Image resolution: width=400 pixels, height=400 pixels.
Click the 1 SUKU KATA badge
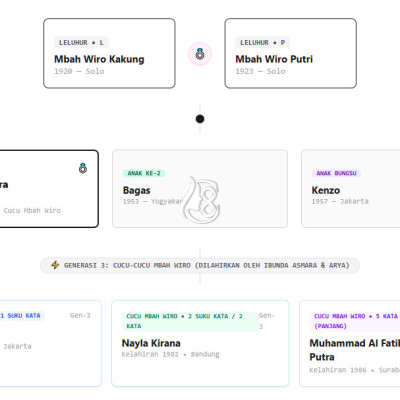coord(21,316)
